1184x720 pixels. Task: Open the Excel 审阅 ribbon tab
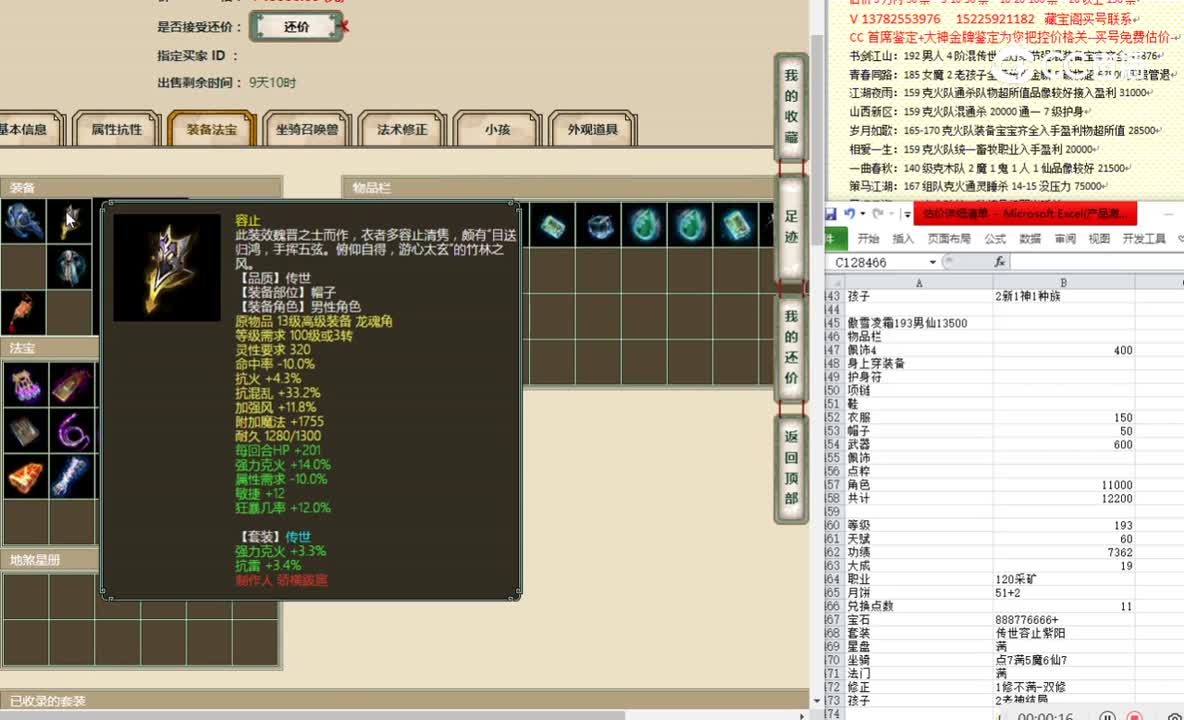pyautogui.click(x=1065, y=238)
